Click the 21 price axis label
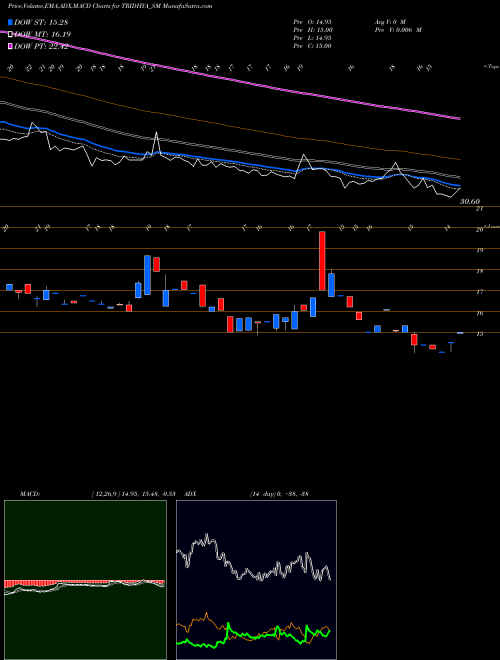The height and width of the screenshot is (660, 500). click(479, 208)
